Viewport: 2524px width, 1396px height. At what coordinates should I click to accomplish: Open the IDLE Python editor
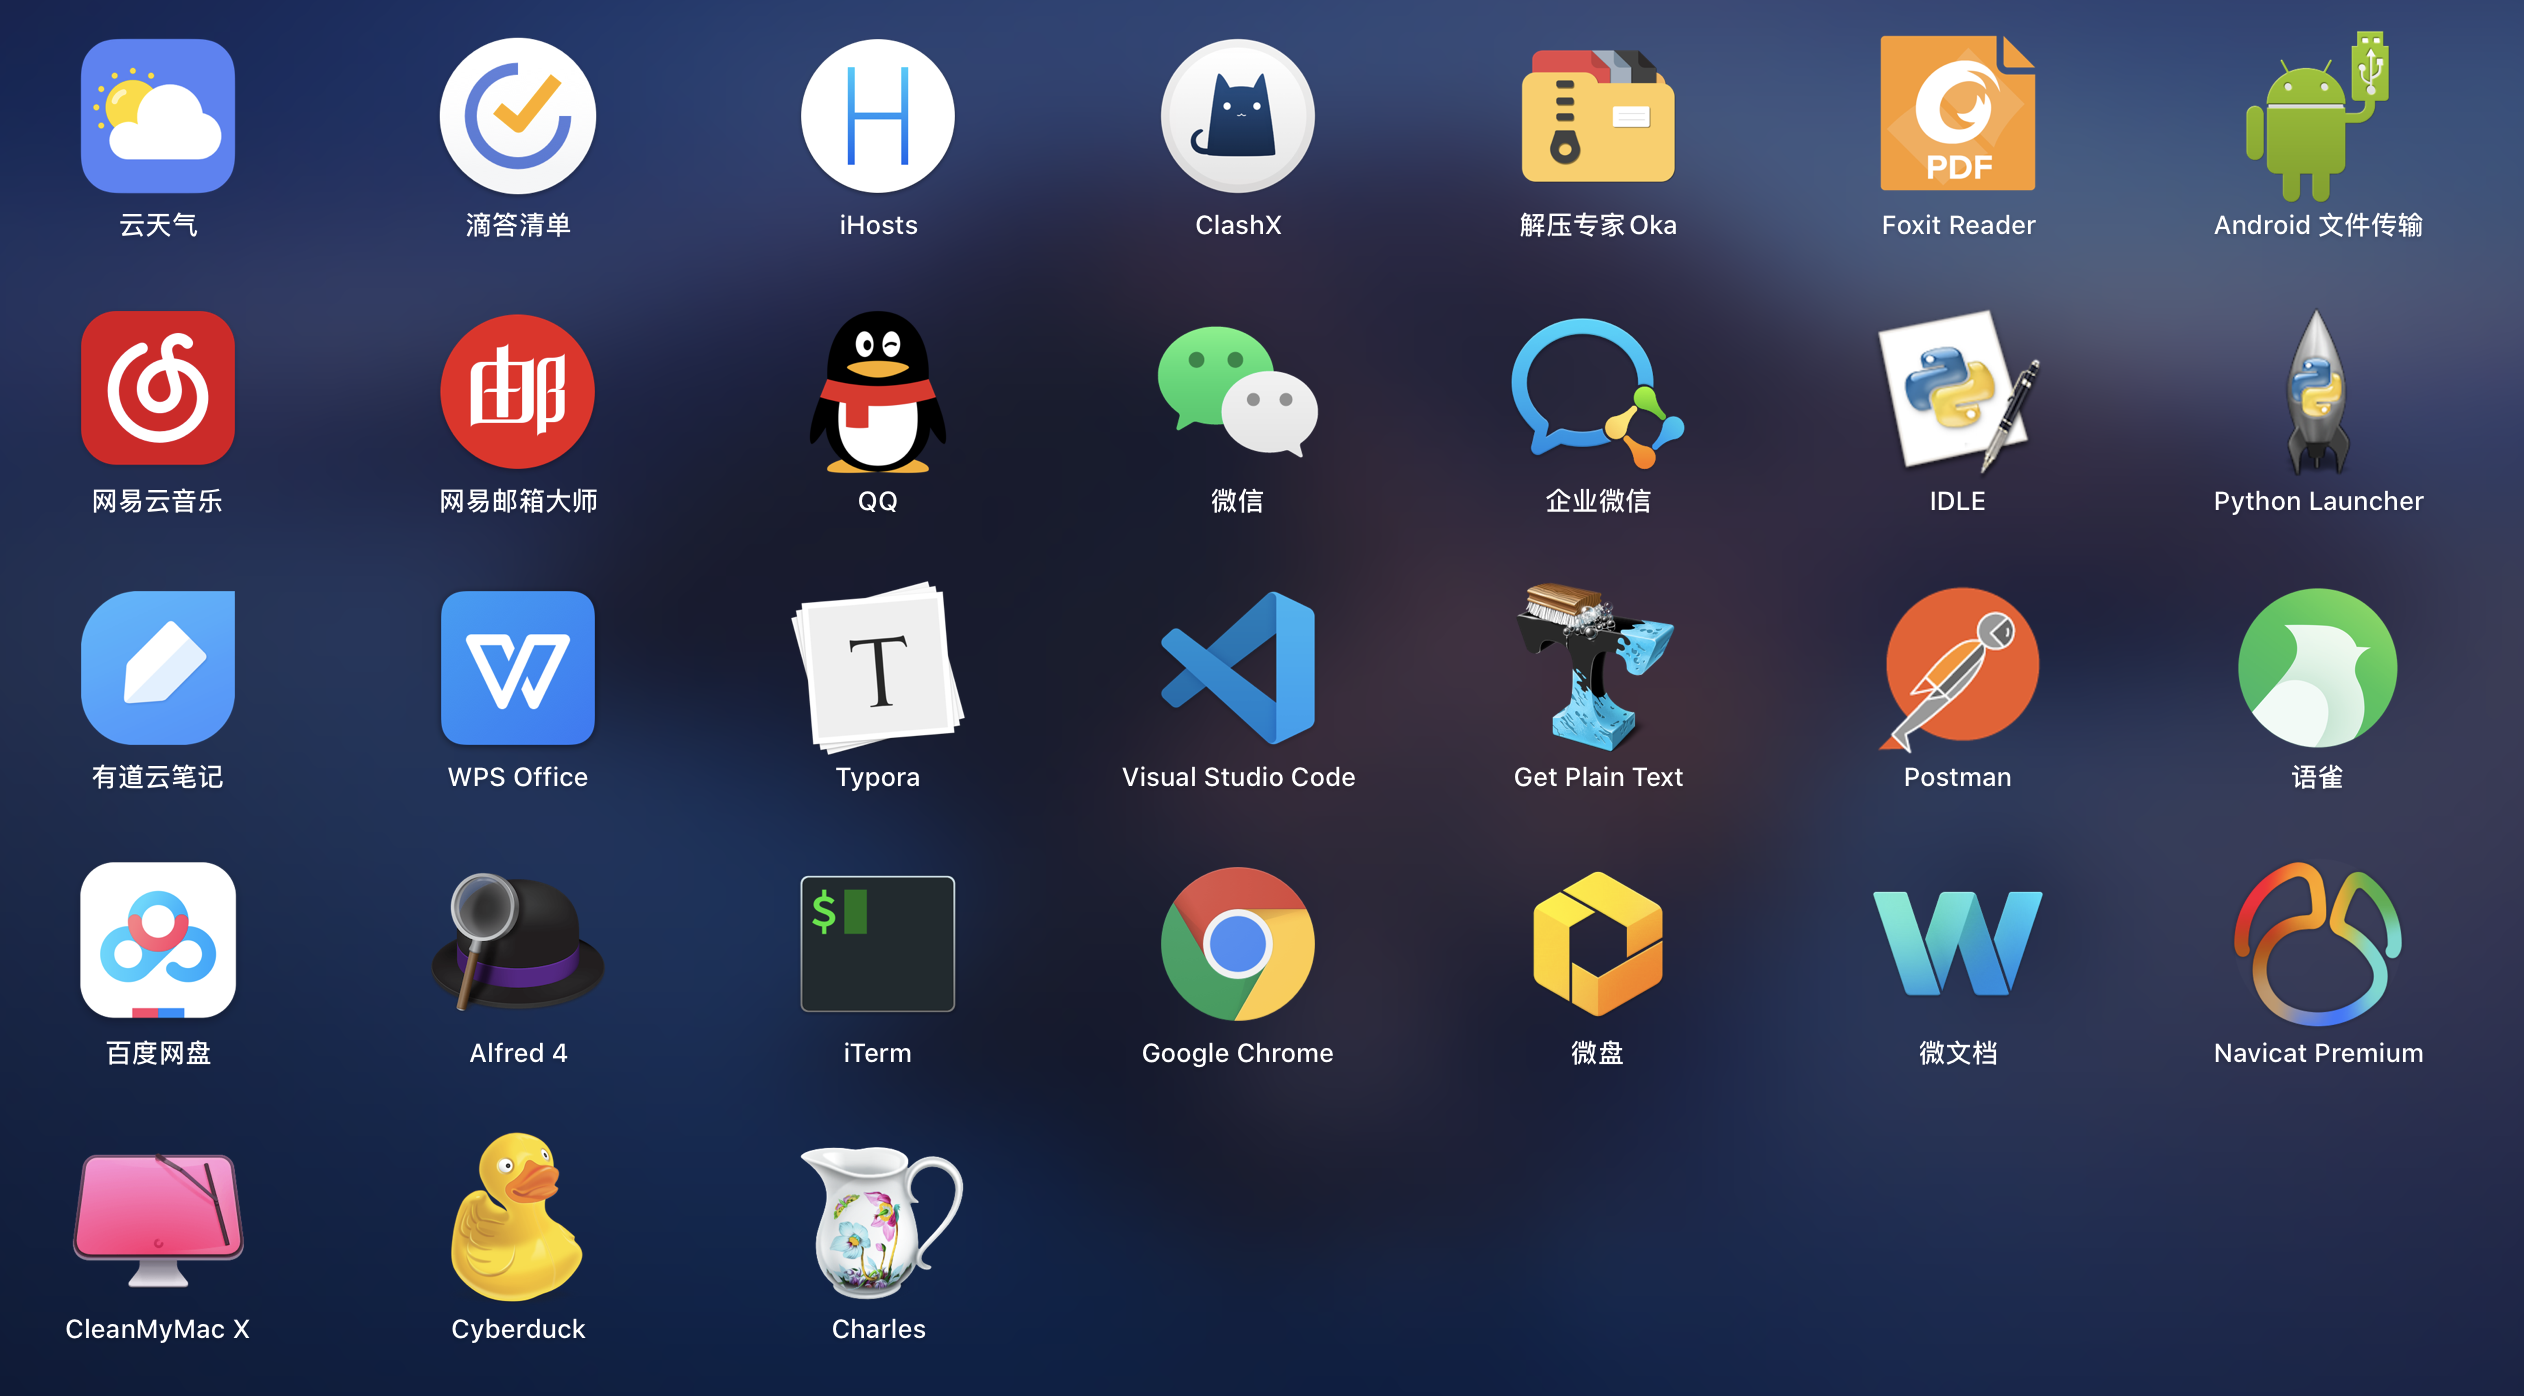(x=1958, y=392)
